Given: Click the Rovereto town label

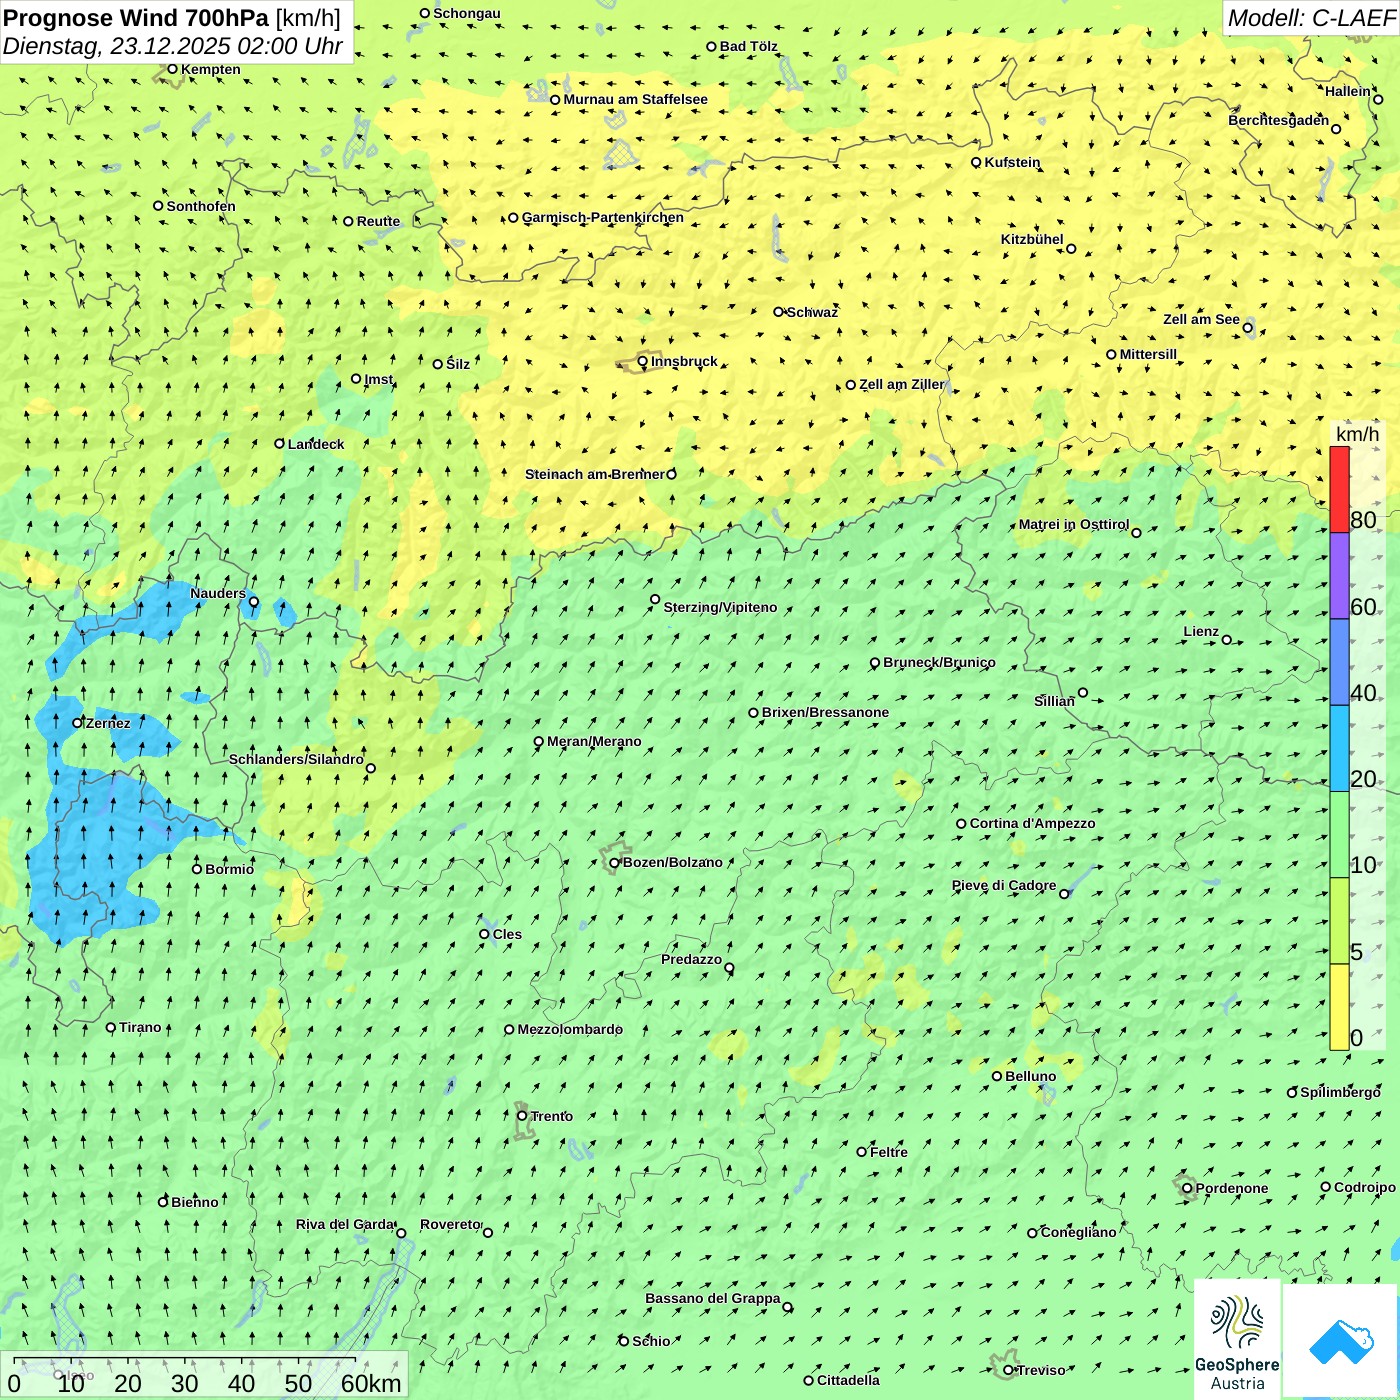Looking at the screenshot, I should (450, 1225).
